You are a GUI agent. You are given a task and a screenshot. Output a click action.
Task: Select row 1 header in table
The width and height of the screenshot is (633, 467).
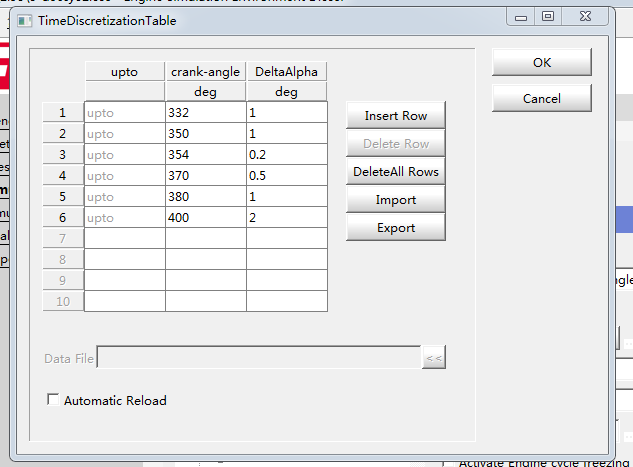point(63,113)
